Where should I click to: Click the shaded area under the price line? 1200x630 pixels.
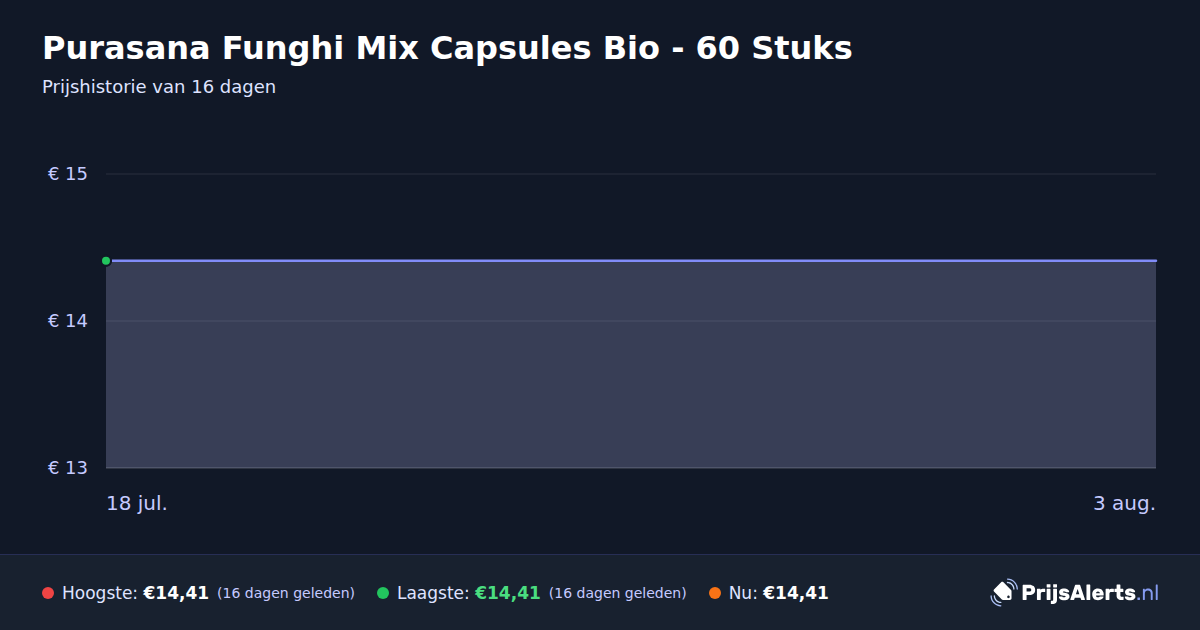631,365
